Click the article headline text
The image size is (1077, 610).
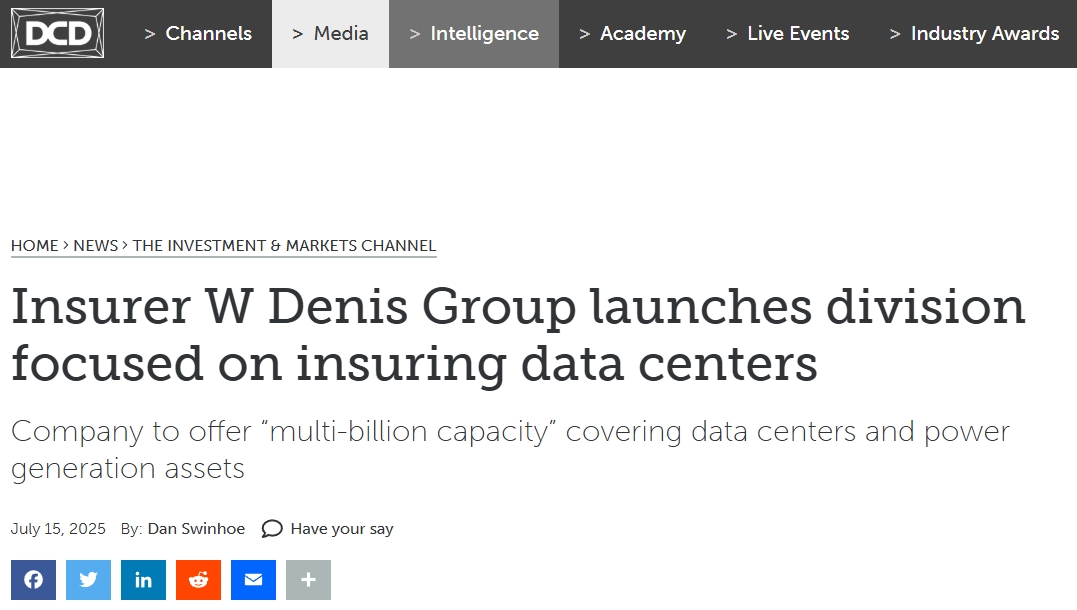tap(519, 335)
